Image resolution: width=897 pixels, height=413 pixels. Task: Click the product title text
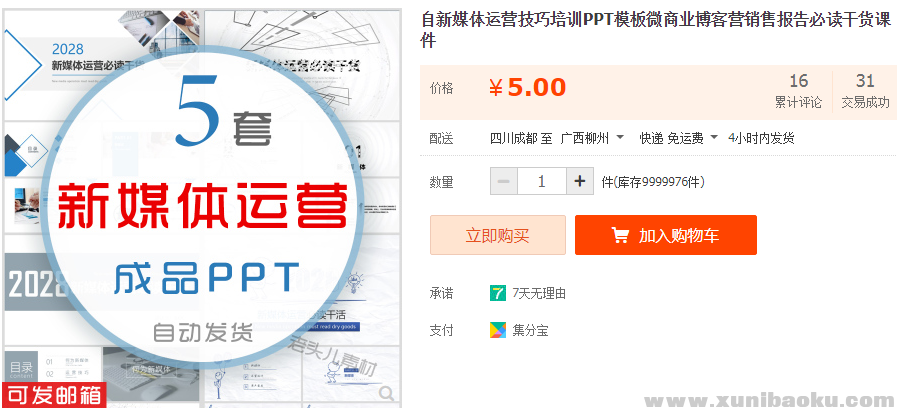click(x=655, y=29)
